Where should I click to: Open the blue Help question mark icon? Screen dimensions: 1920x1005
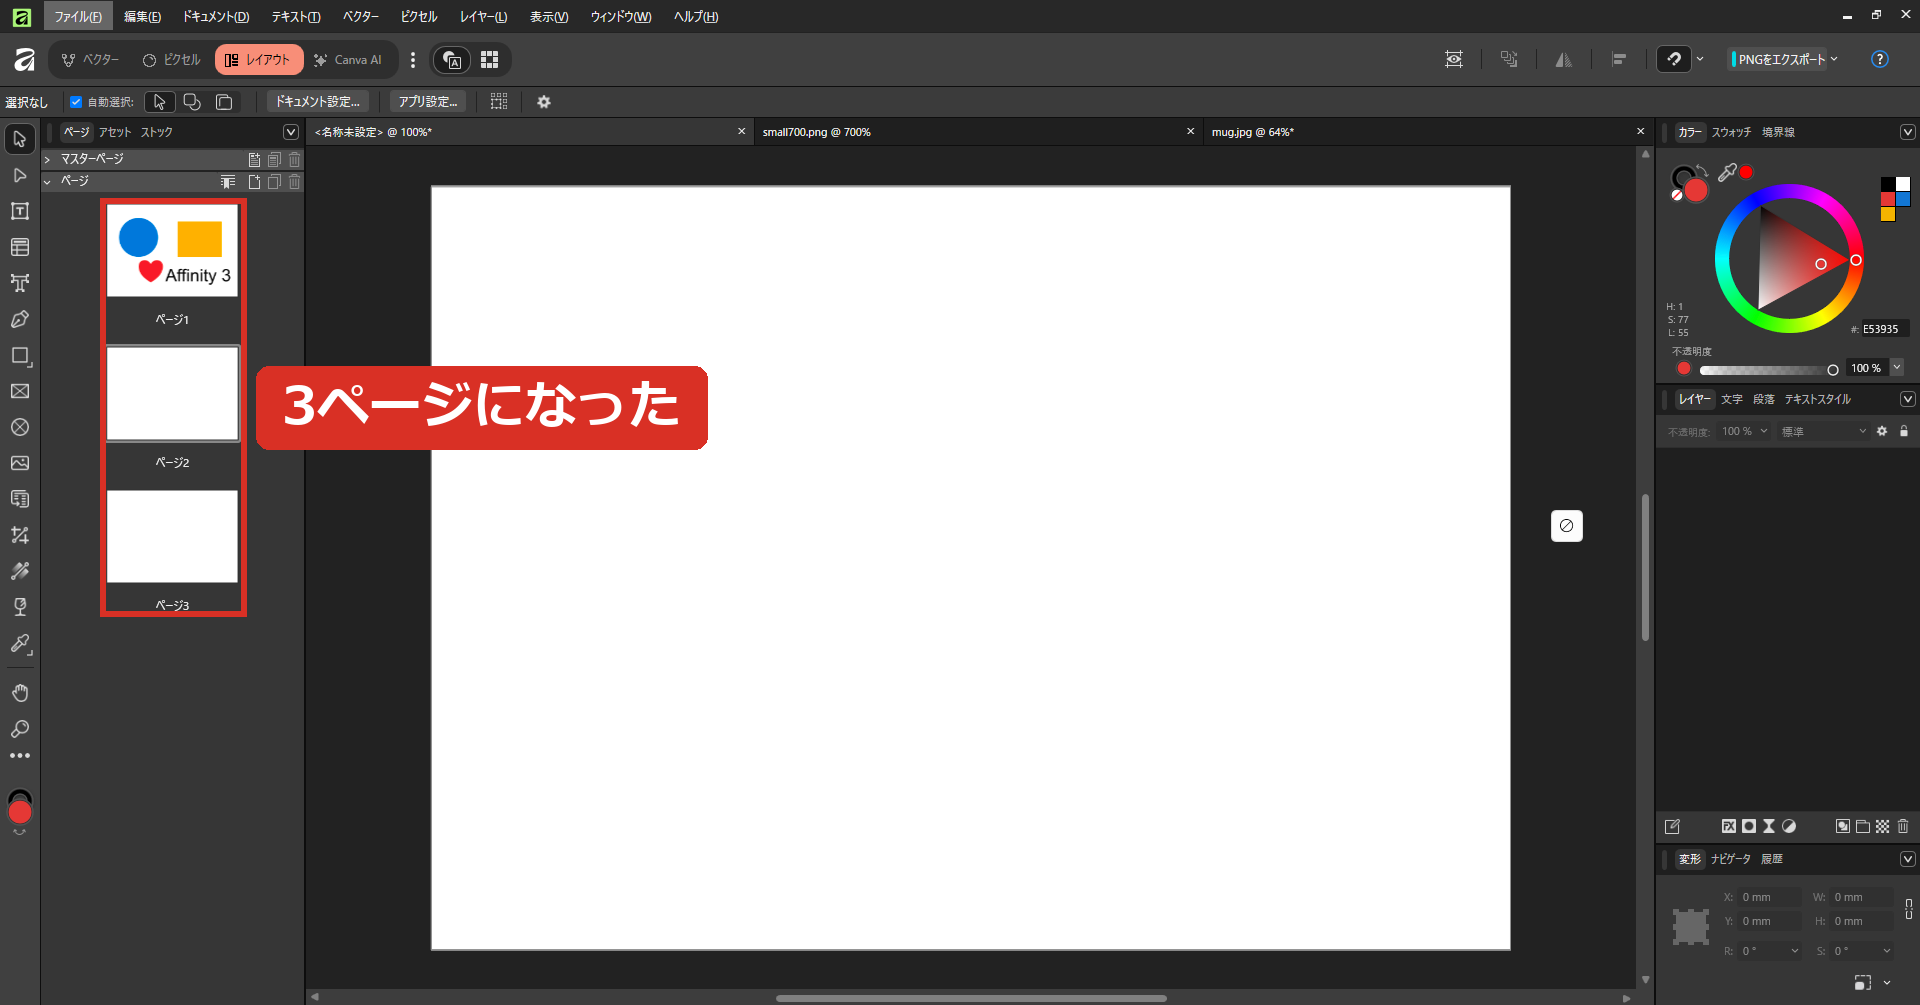tap(1880, 59)
